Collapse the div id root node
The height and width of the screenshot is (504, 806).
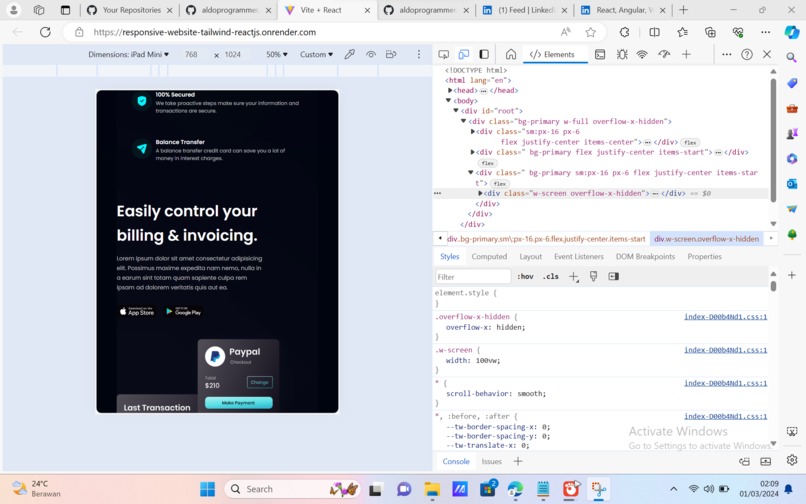click(x=456, y=111)
